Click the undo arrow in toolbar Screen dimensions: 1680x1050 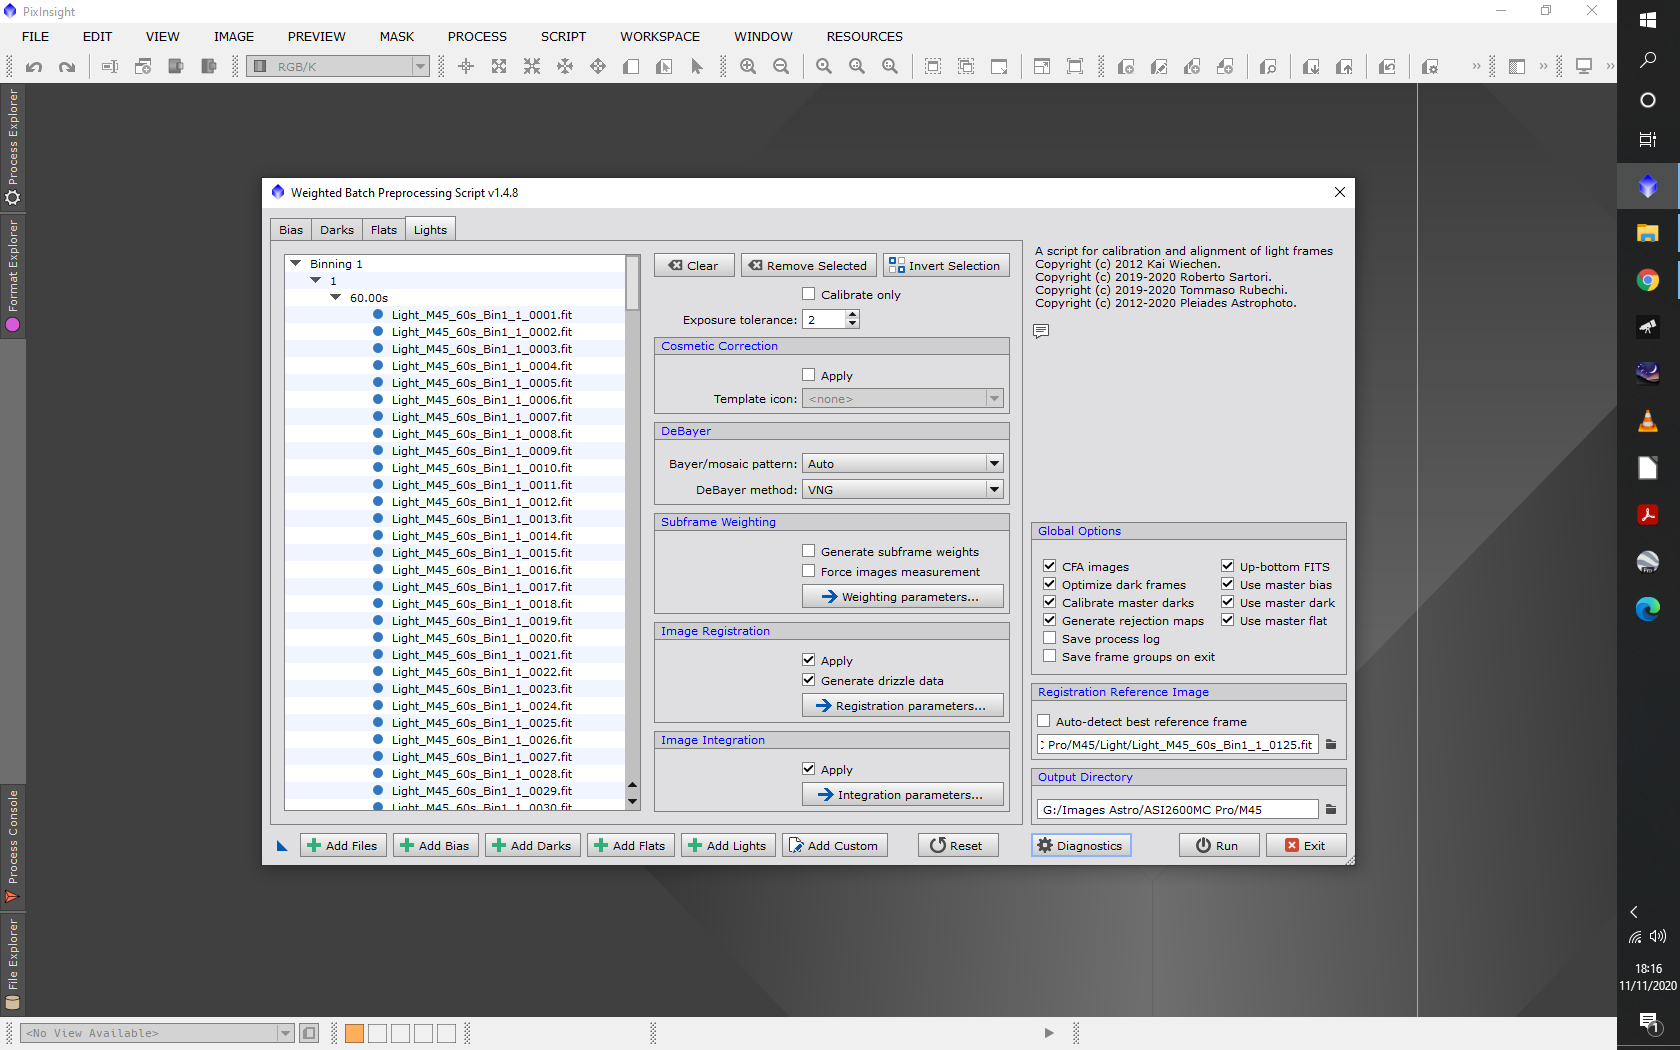click(34, 67)
